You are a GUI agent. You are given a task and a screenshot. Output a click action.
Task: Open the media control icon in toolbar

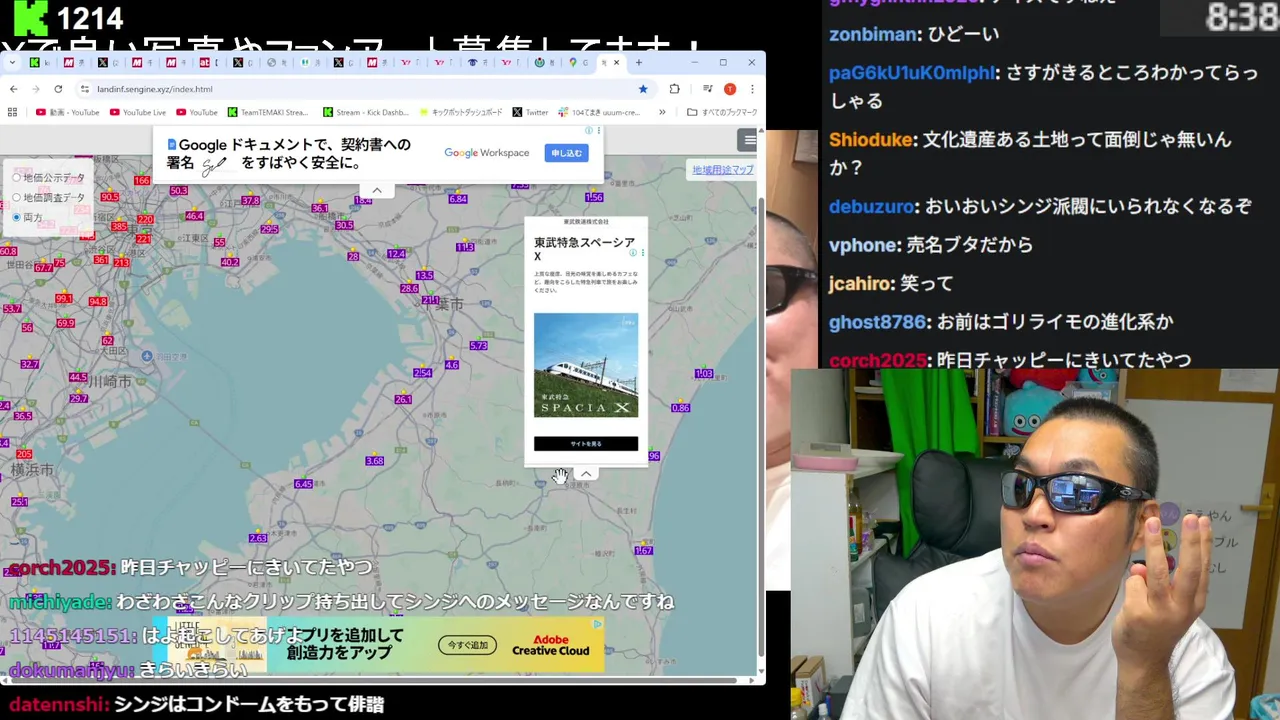[x=707, y=89]
